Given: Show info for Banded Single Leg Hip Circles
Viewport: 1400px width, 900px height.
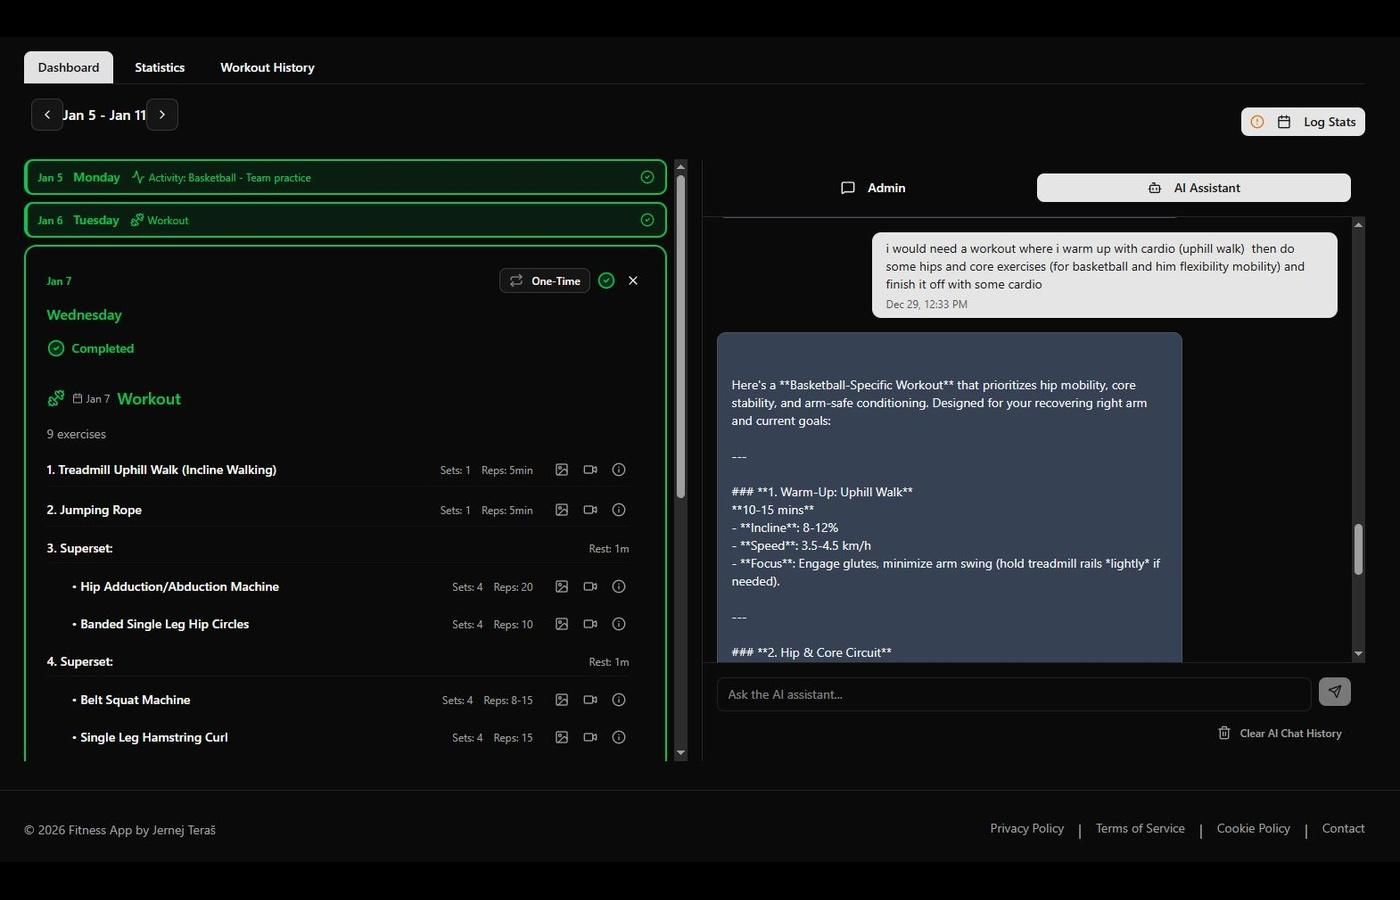Looking at the screenshot, I should tap(619, 624).
